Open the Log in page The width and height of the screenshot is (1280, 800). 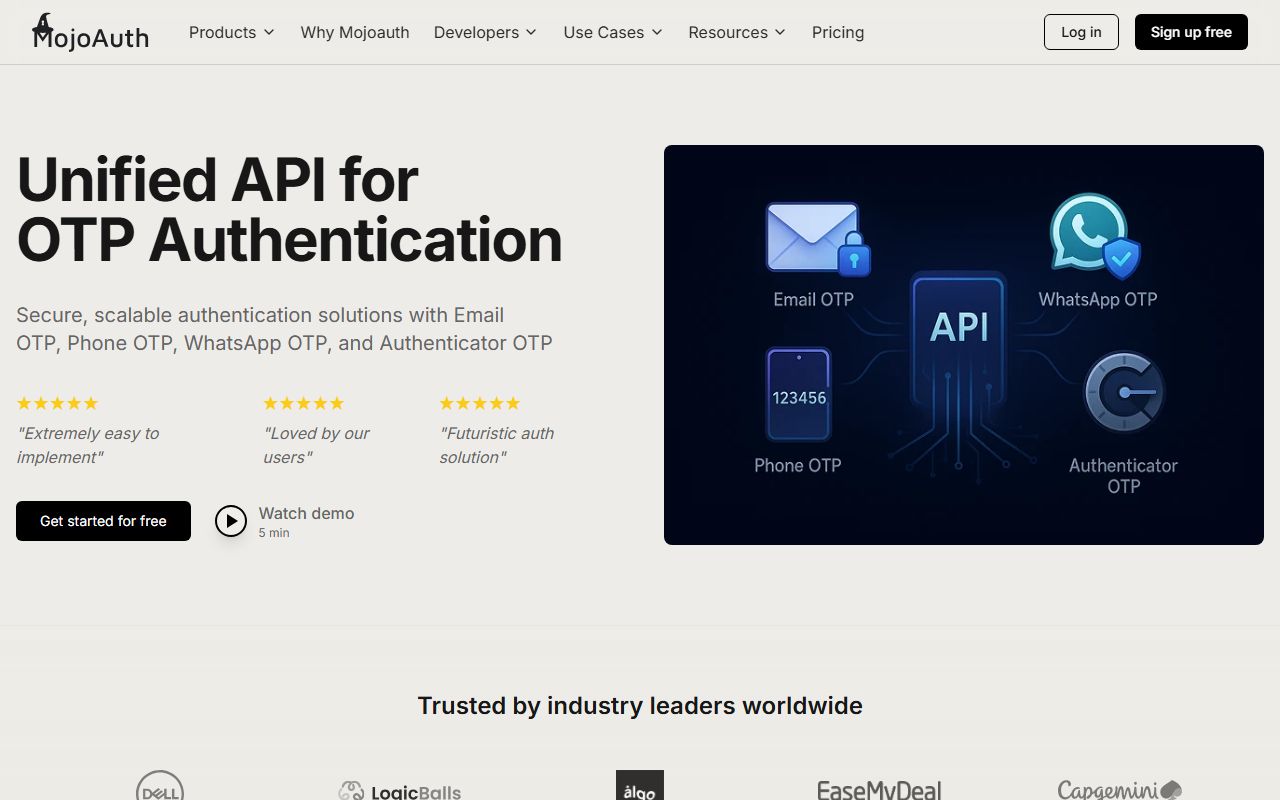1080,31
